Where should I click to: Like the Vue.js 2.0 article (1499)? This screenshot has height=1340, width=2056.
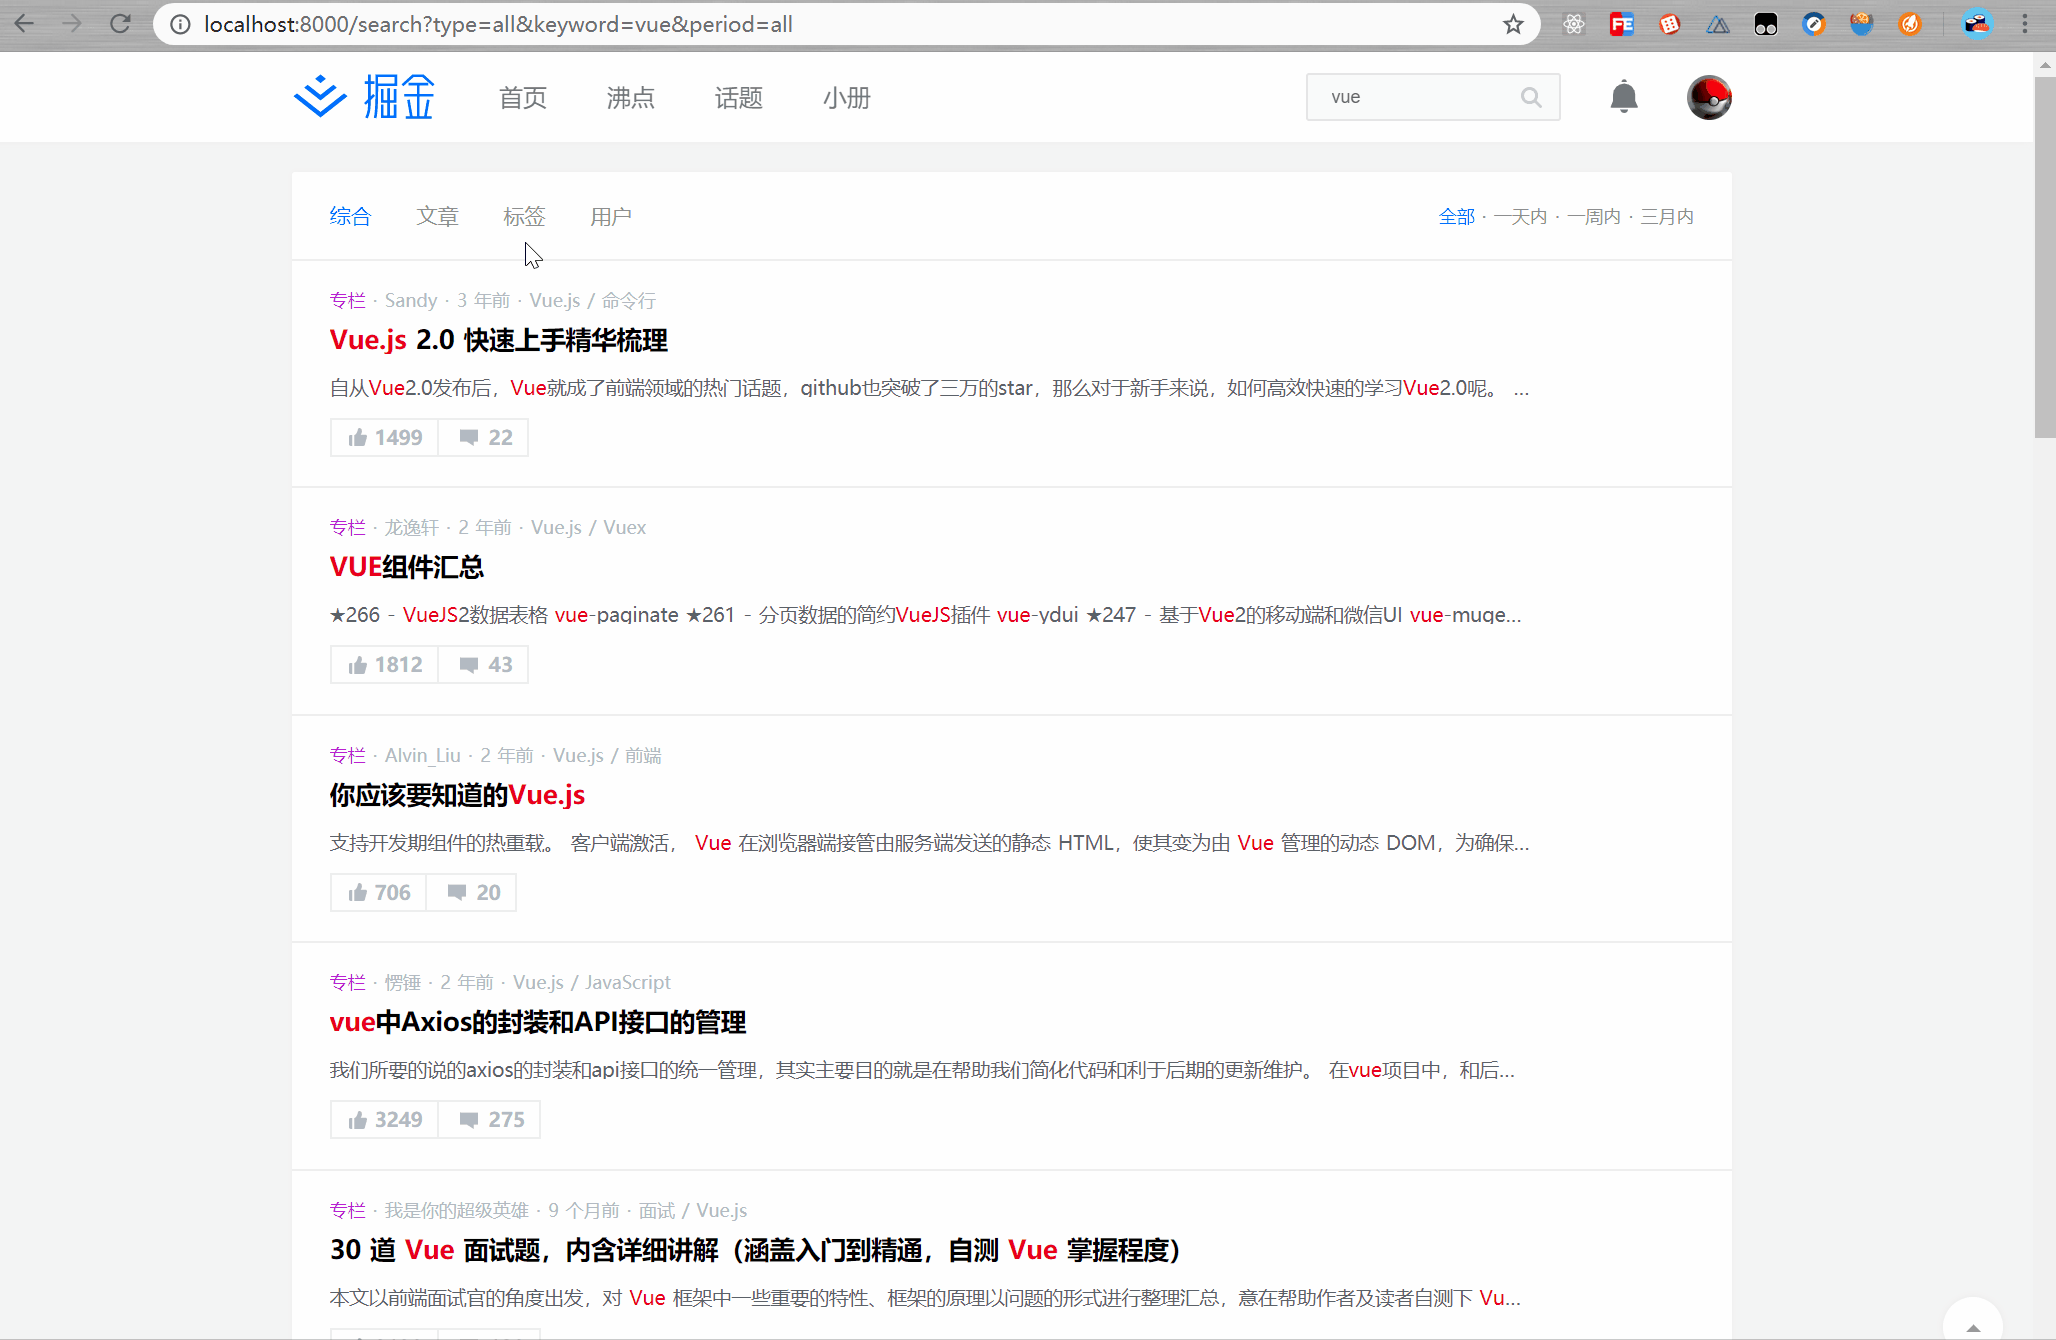(385, 438)
